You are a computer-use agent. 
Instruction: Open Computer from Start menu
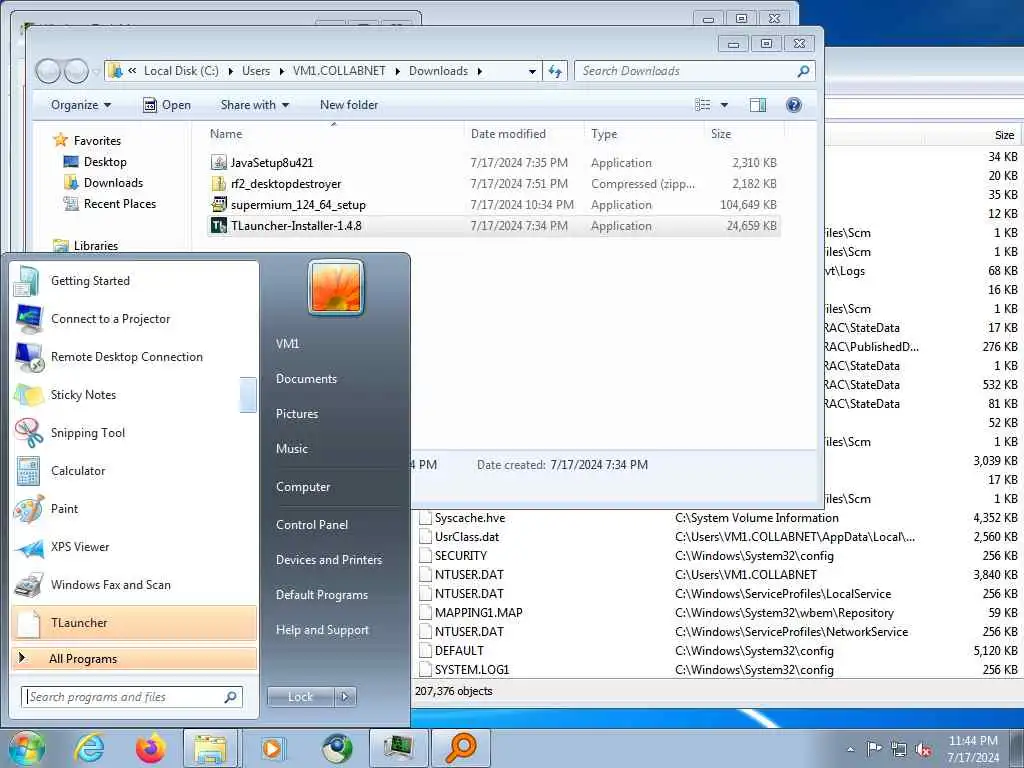pos(303,487)
